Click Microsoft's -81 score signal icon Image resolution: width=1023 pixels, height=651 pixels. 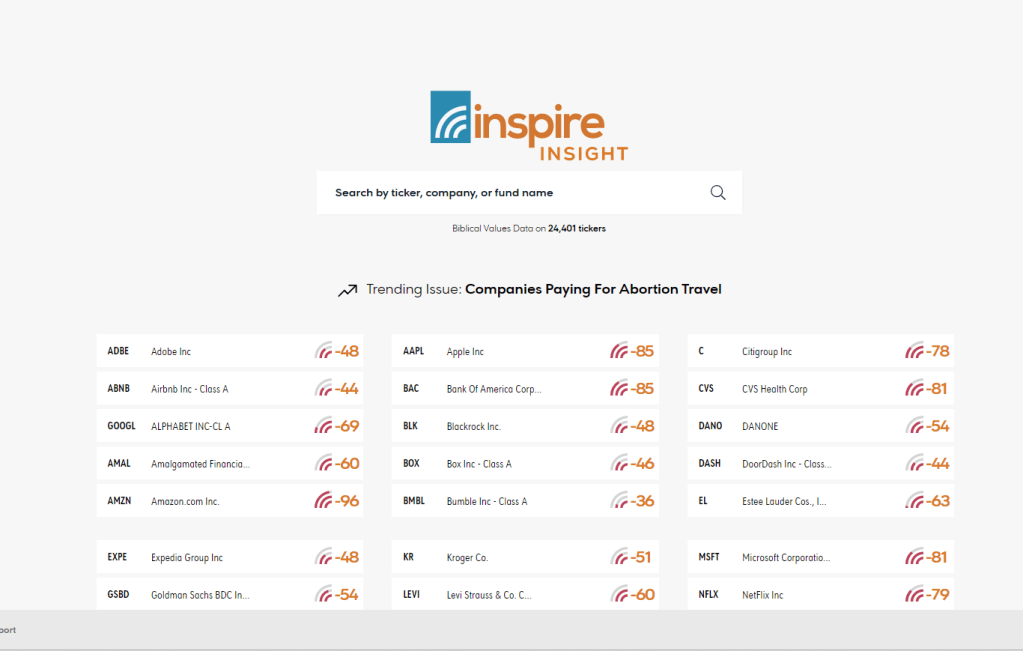coord(914,557)
